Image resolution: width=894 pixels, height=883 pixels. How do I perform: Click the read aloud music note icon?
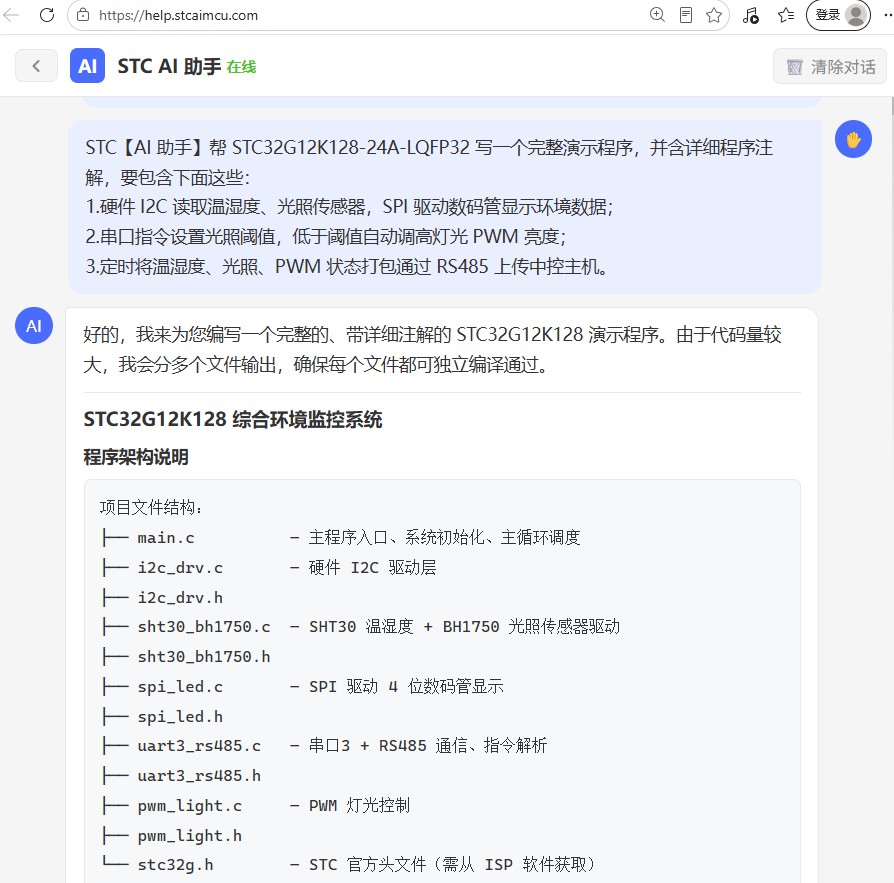(x=750, y=15)
